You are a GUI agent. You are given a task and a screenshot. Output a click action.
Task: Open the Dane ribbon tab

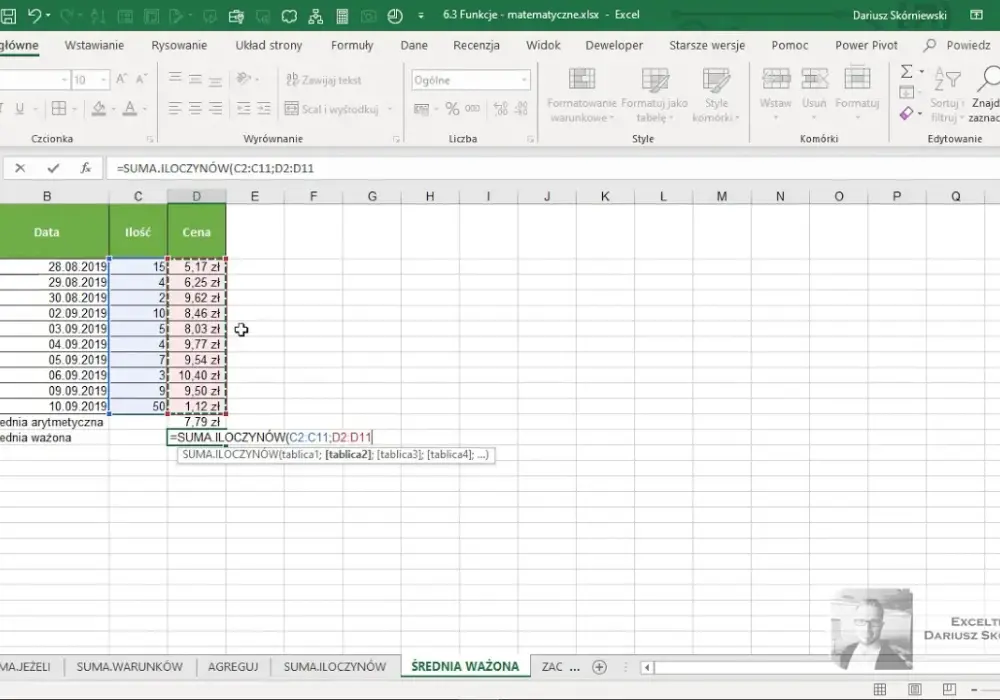(x=414, y=45)
